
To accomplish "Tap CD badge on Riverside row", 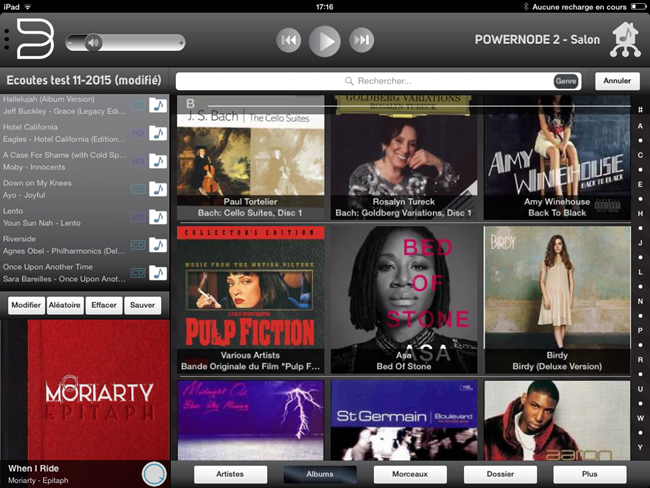I will (138, 245).
